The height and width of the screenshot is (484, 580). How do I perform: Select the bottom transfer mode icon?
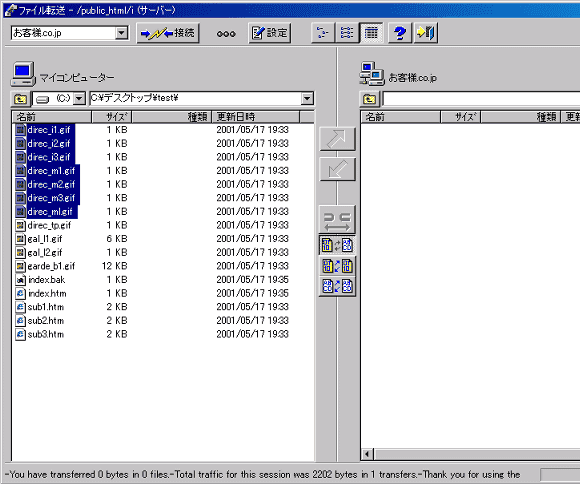(x=337, y=286)
